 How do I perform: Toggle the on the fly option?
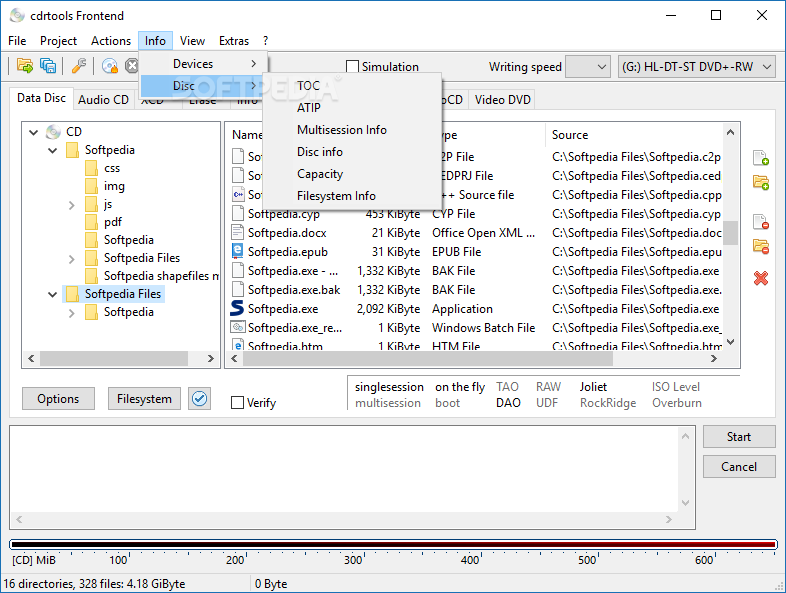point(460,387)
